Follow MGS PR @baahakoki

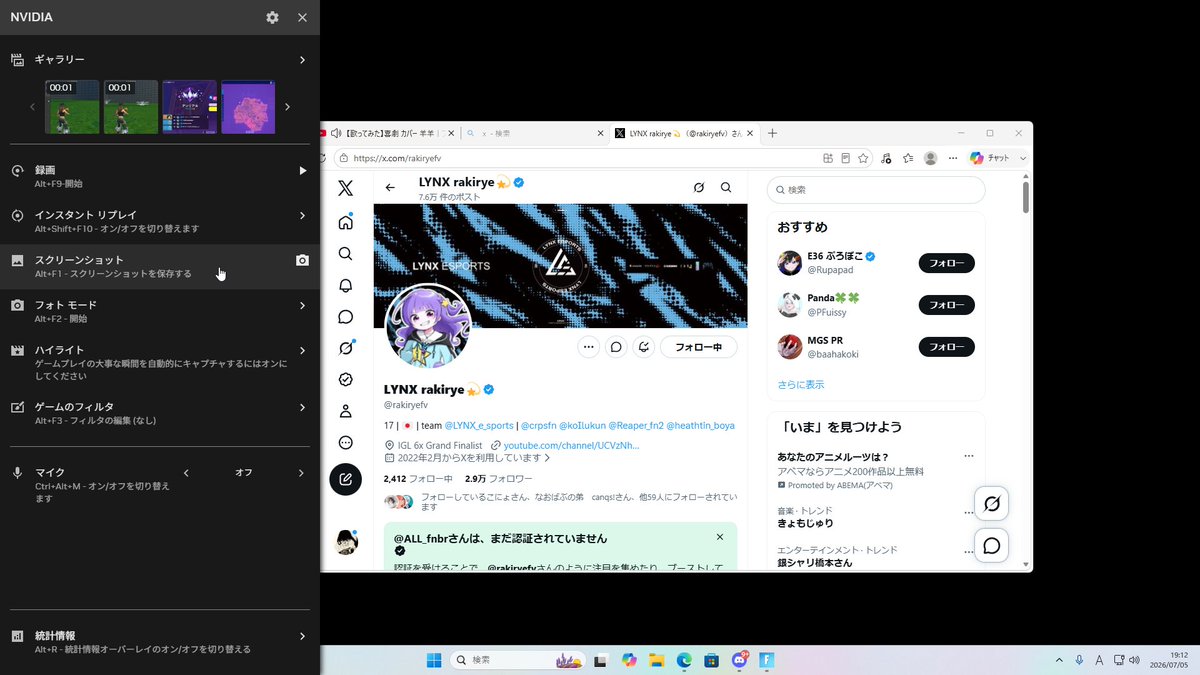point(946,347)
